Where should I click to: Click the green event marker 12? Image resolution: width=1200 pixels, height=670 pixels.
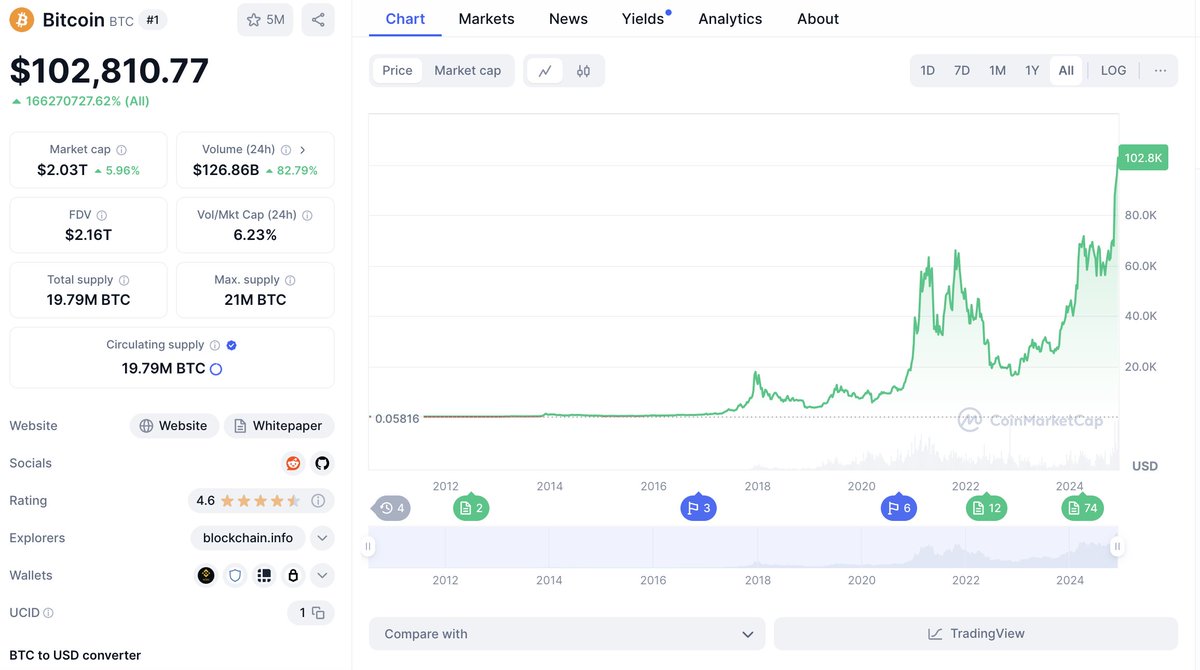point(986,508)
